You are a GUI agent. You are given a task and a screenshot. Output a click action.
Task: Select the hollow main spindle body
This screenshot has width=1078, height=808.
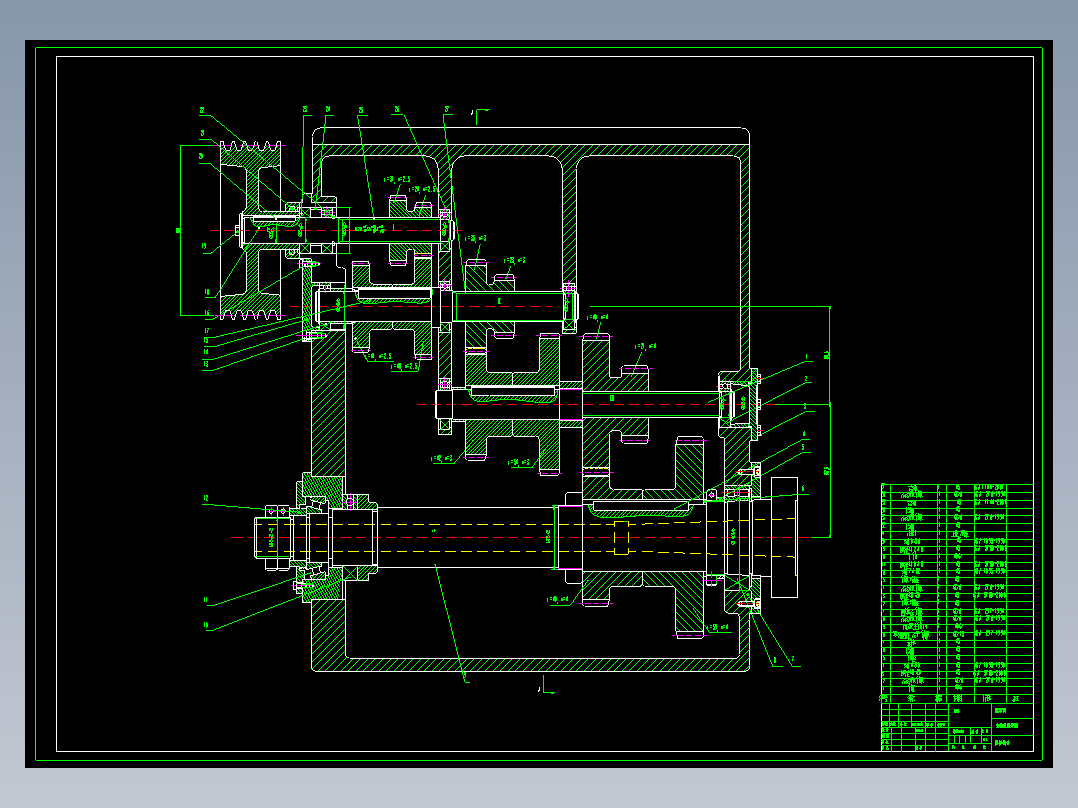pos(468,538)
